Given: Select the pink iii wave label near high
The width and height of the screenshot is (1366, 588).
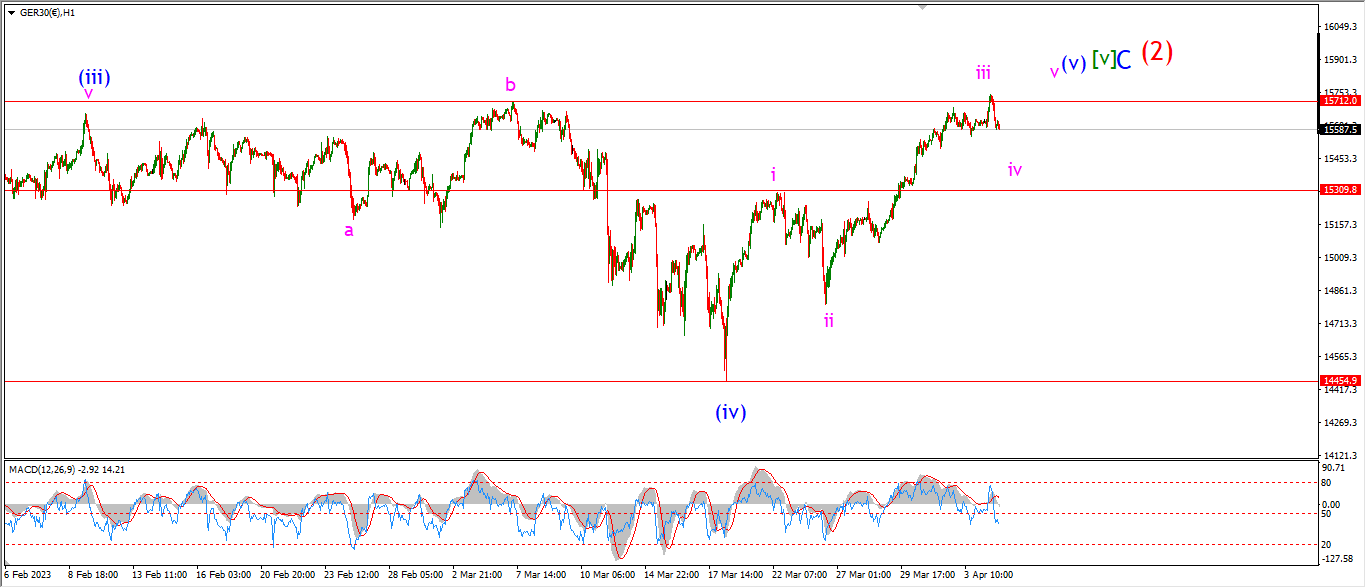Looking at the screenshot, I should (x=984, y=72).
